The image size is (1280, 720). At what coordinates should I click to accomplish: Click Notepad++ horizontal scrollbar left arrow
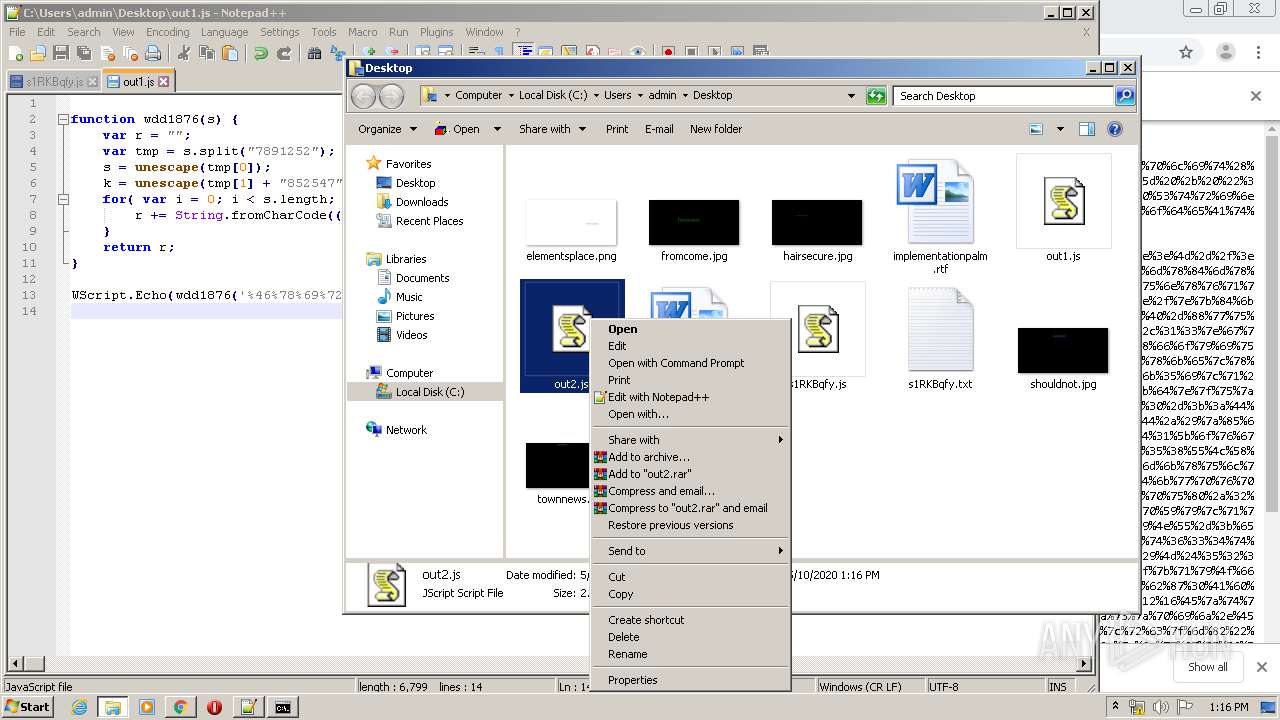(x=13, y=663)
